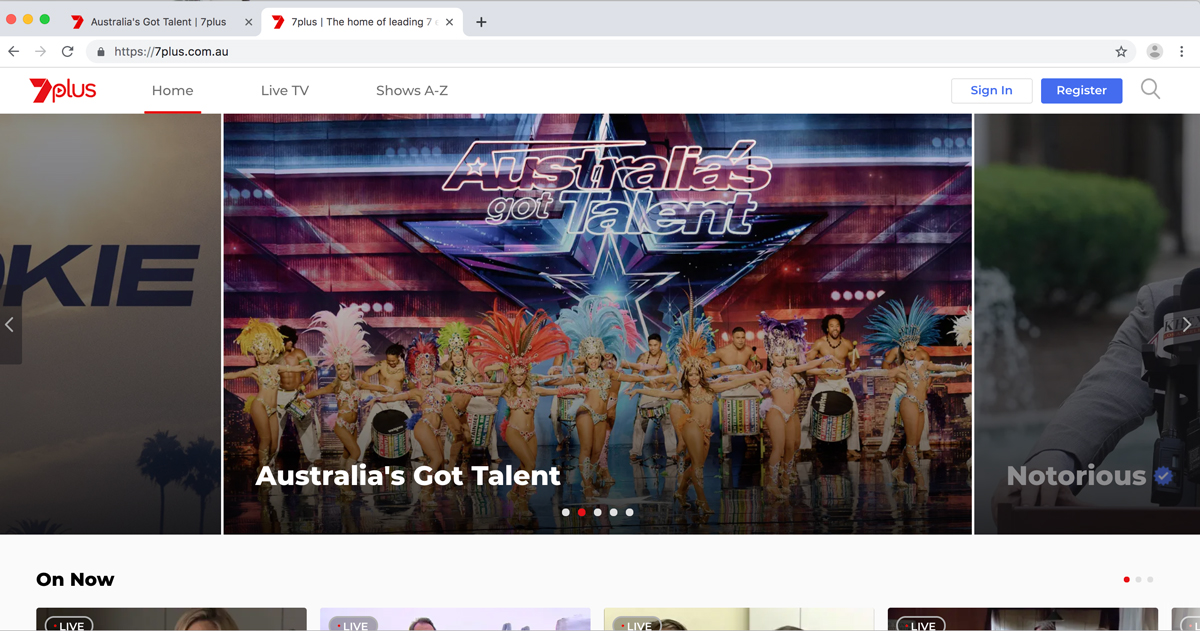Click the 7plus logo
This screenshot has height=631, width=1200.
coord(63,90)
